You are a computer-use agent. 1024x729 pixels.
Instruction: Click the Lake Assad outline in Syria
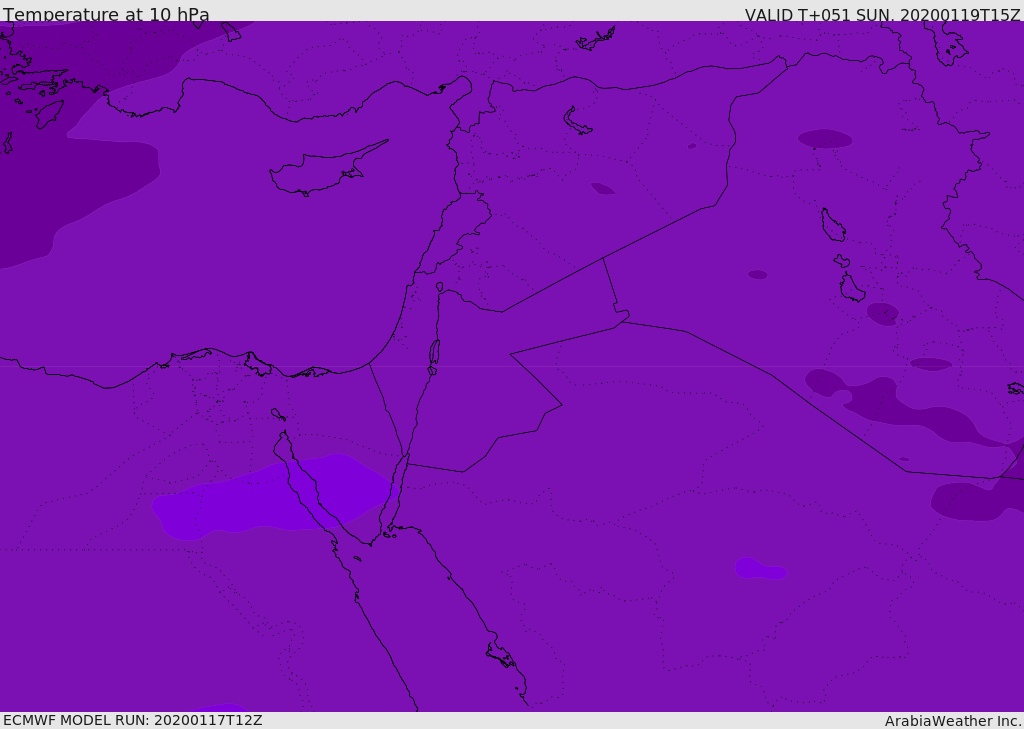coord(577,122)
